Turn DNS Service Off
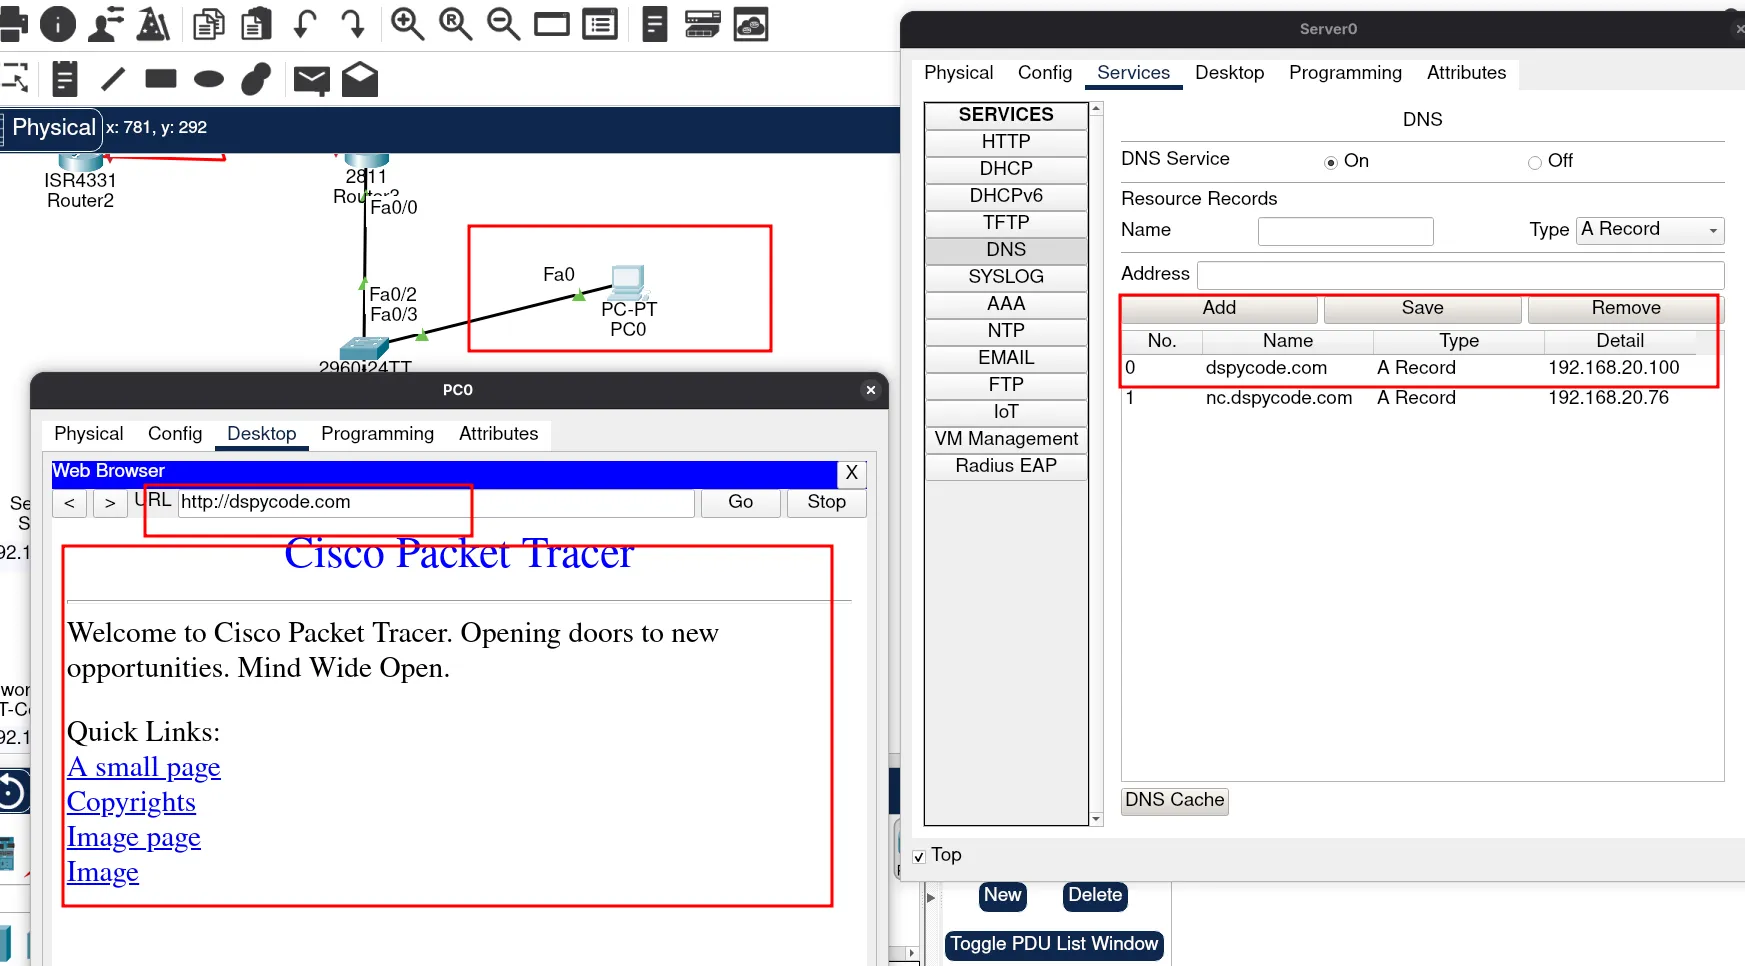1745x966 pixels. click(1535, 162)
